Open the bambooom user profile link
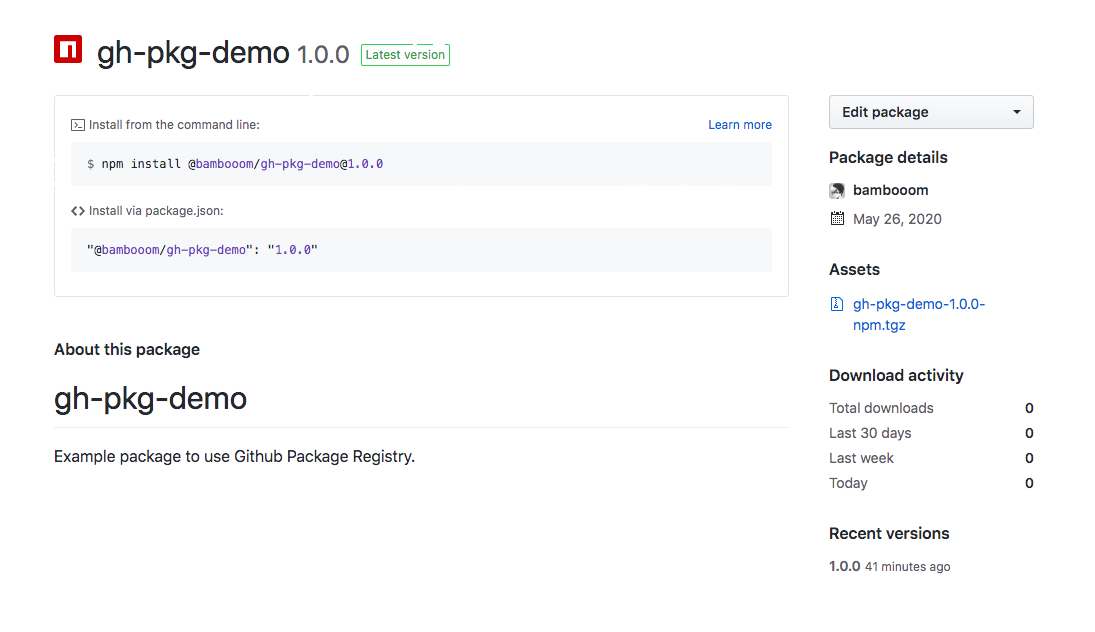 890,190
